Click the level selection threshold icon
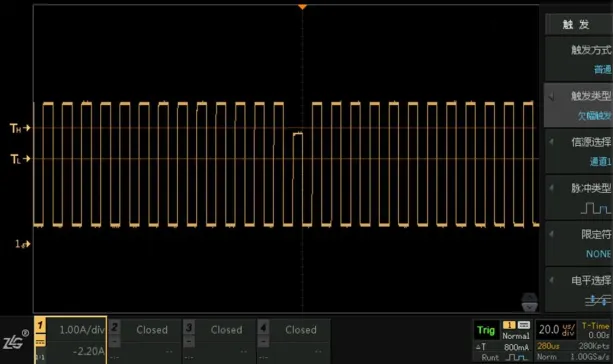The height and width of the screenshot is (364, 613). (598, 300)
